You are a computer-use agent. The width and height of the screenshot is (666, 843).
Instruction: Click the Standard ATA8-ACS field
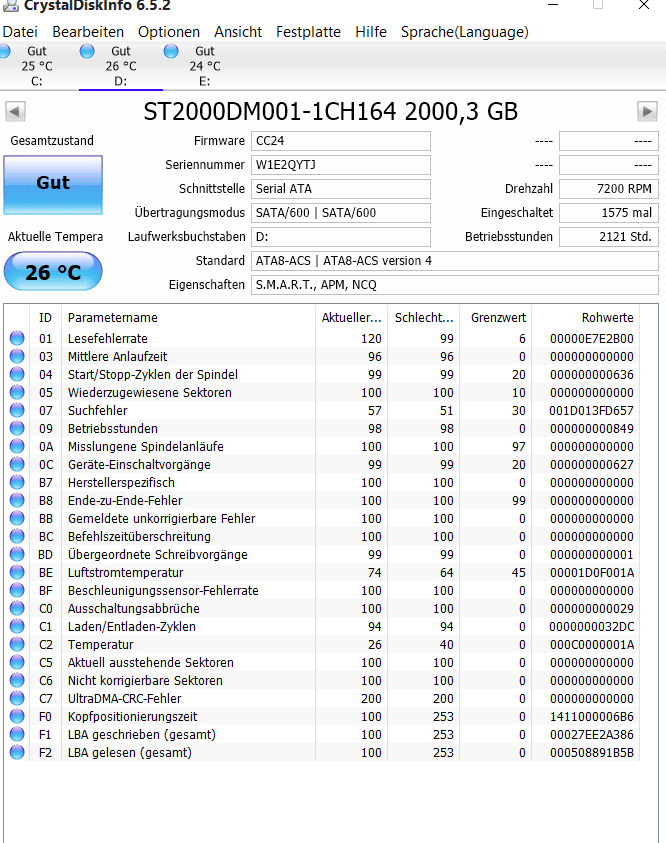tap(455, 261)
